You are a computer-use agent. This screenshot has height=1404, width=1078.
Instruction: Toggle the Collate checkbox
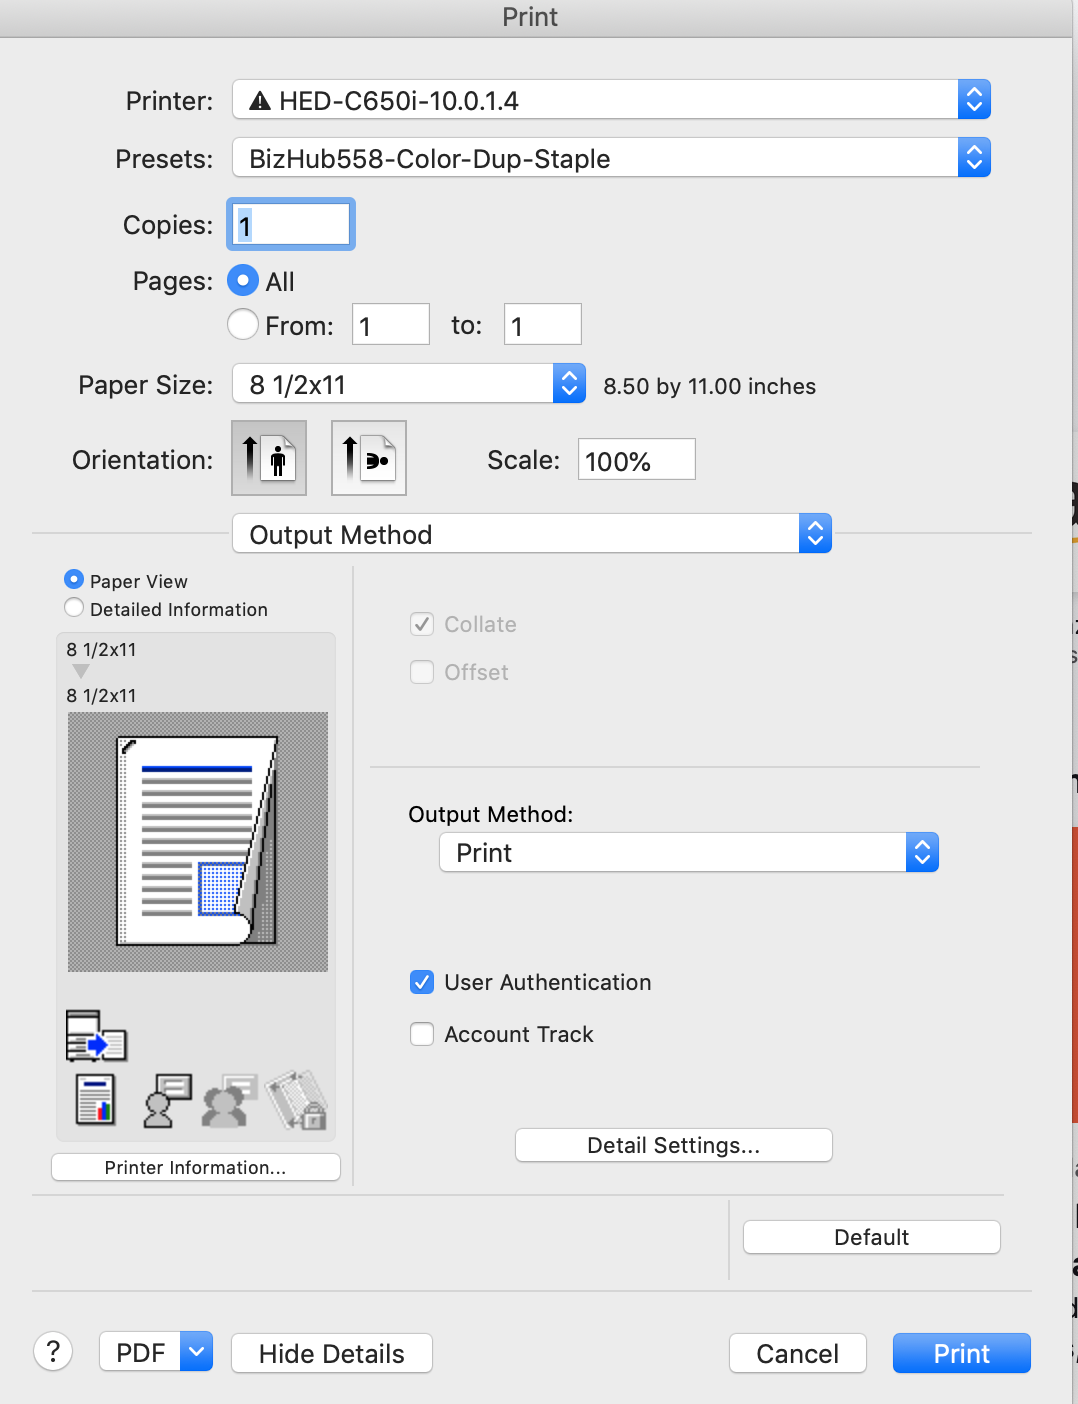(422, 624)
